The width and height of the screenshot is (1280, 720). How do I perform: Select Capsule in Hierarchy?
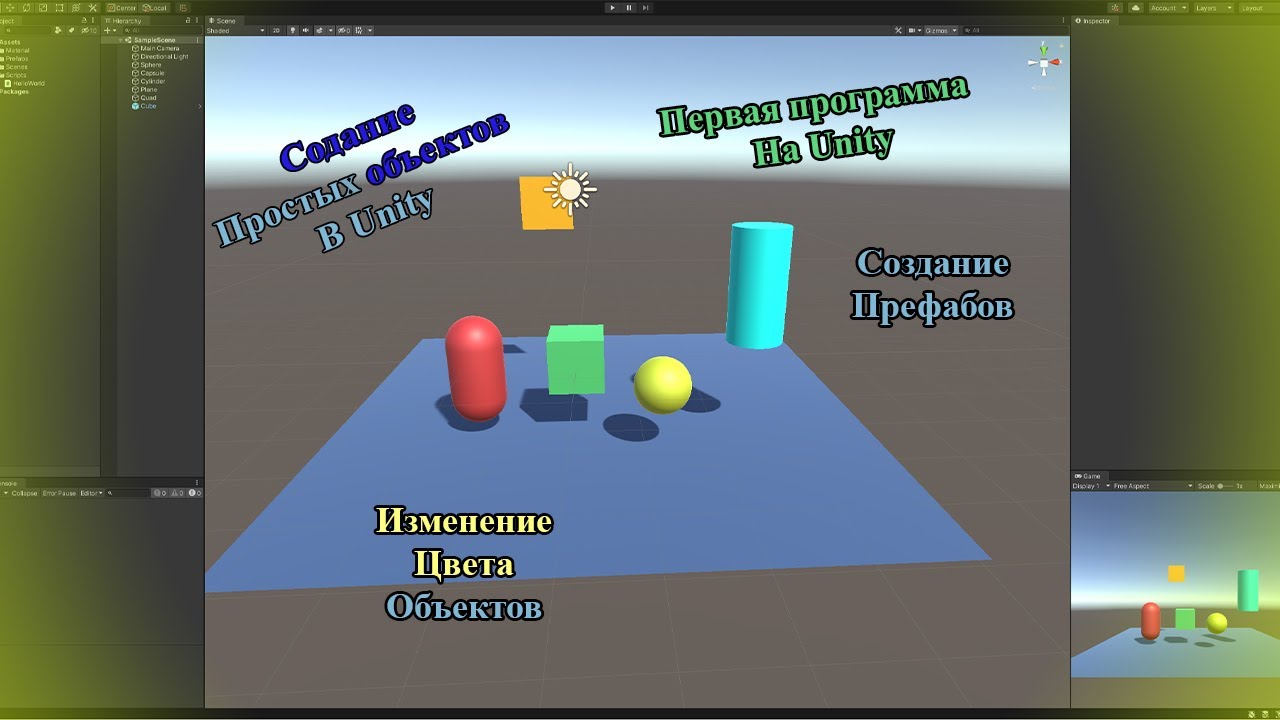pyautogui.click(x=147, y=73)
